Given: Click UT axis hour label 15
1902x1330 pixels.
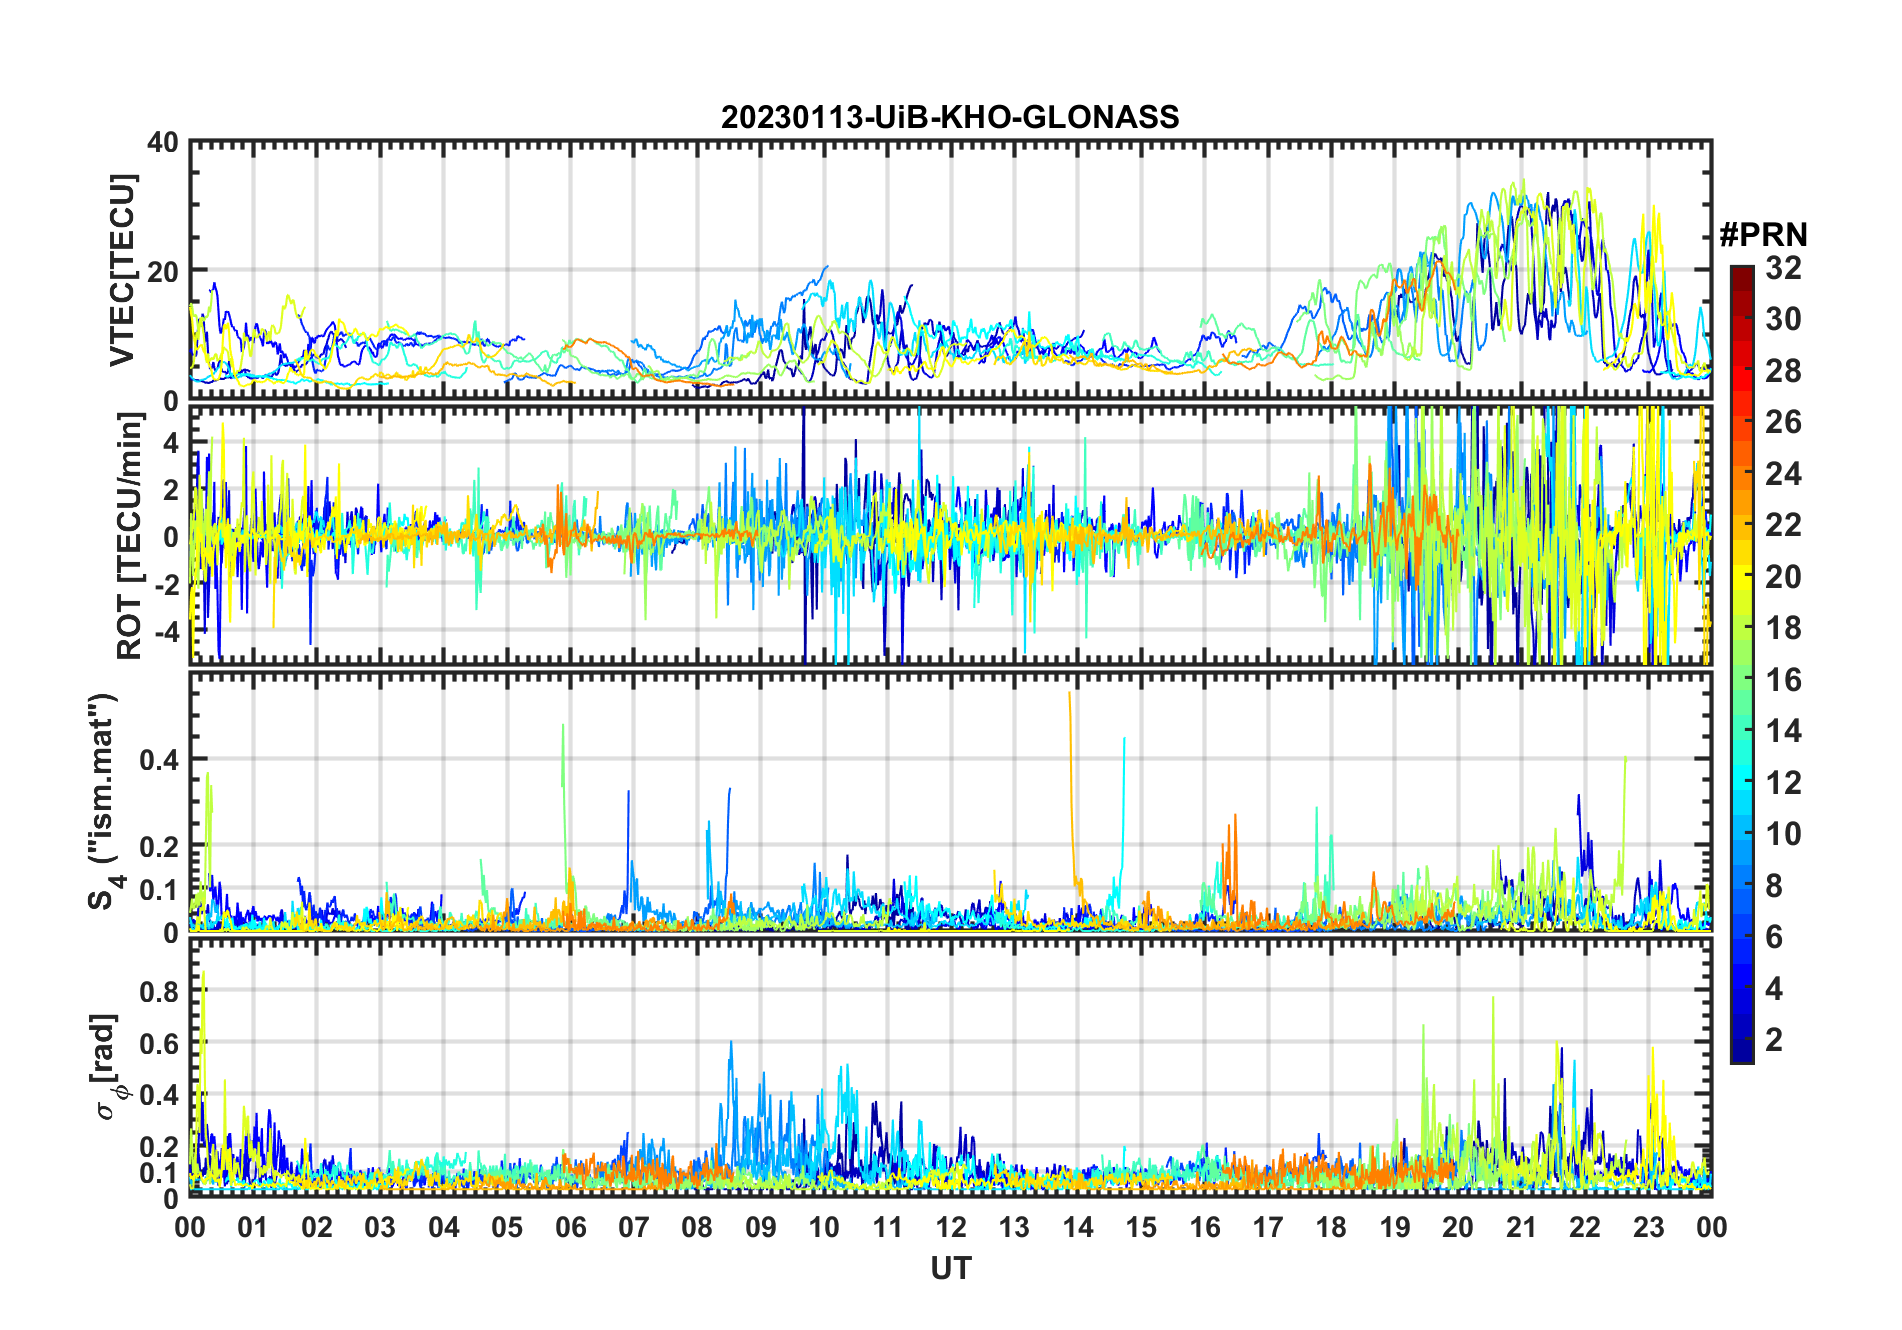Looking at the screenshot, I should click(x=1141, y=1227).
